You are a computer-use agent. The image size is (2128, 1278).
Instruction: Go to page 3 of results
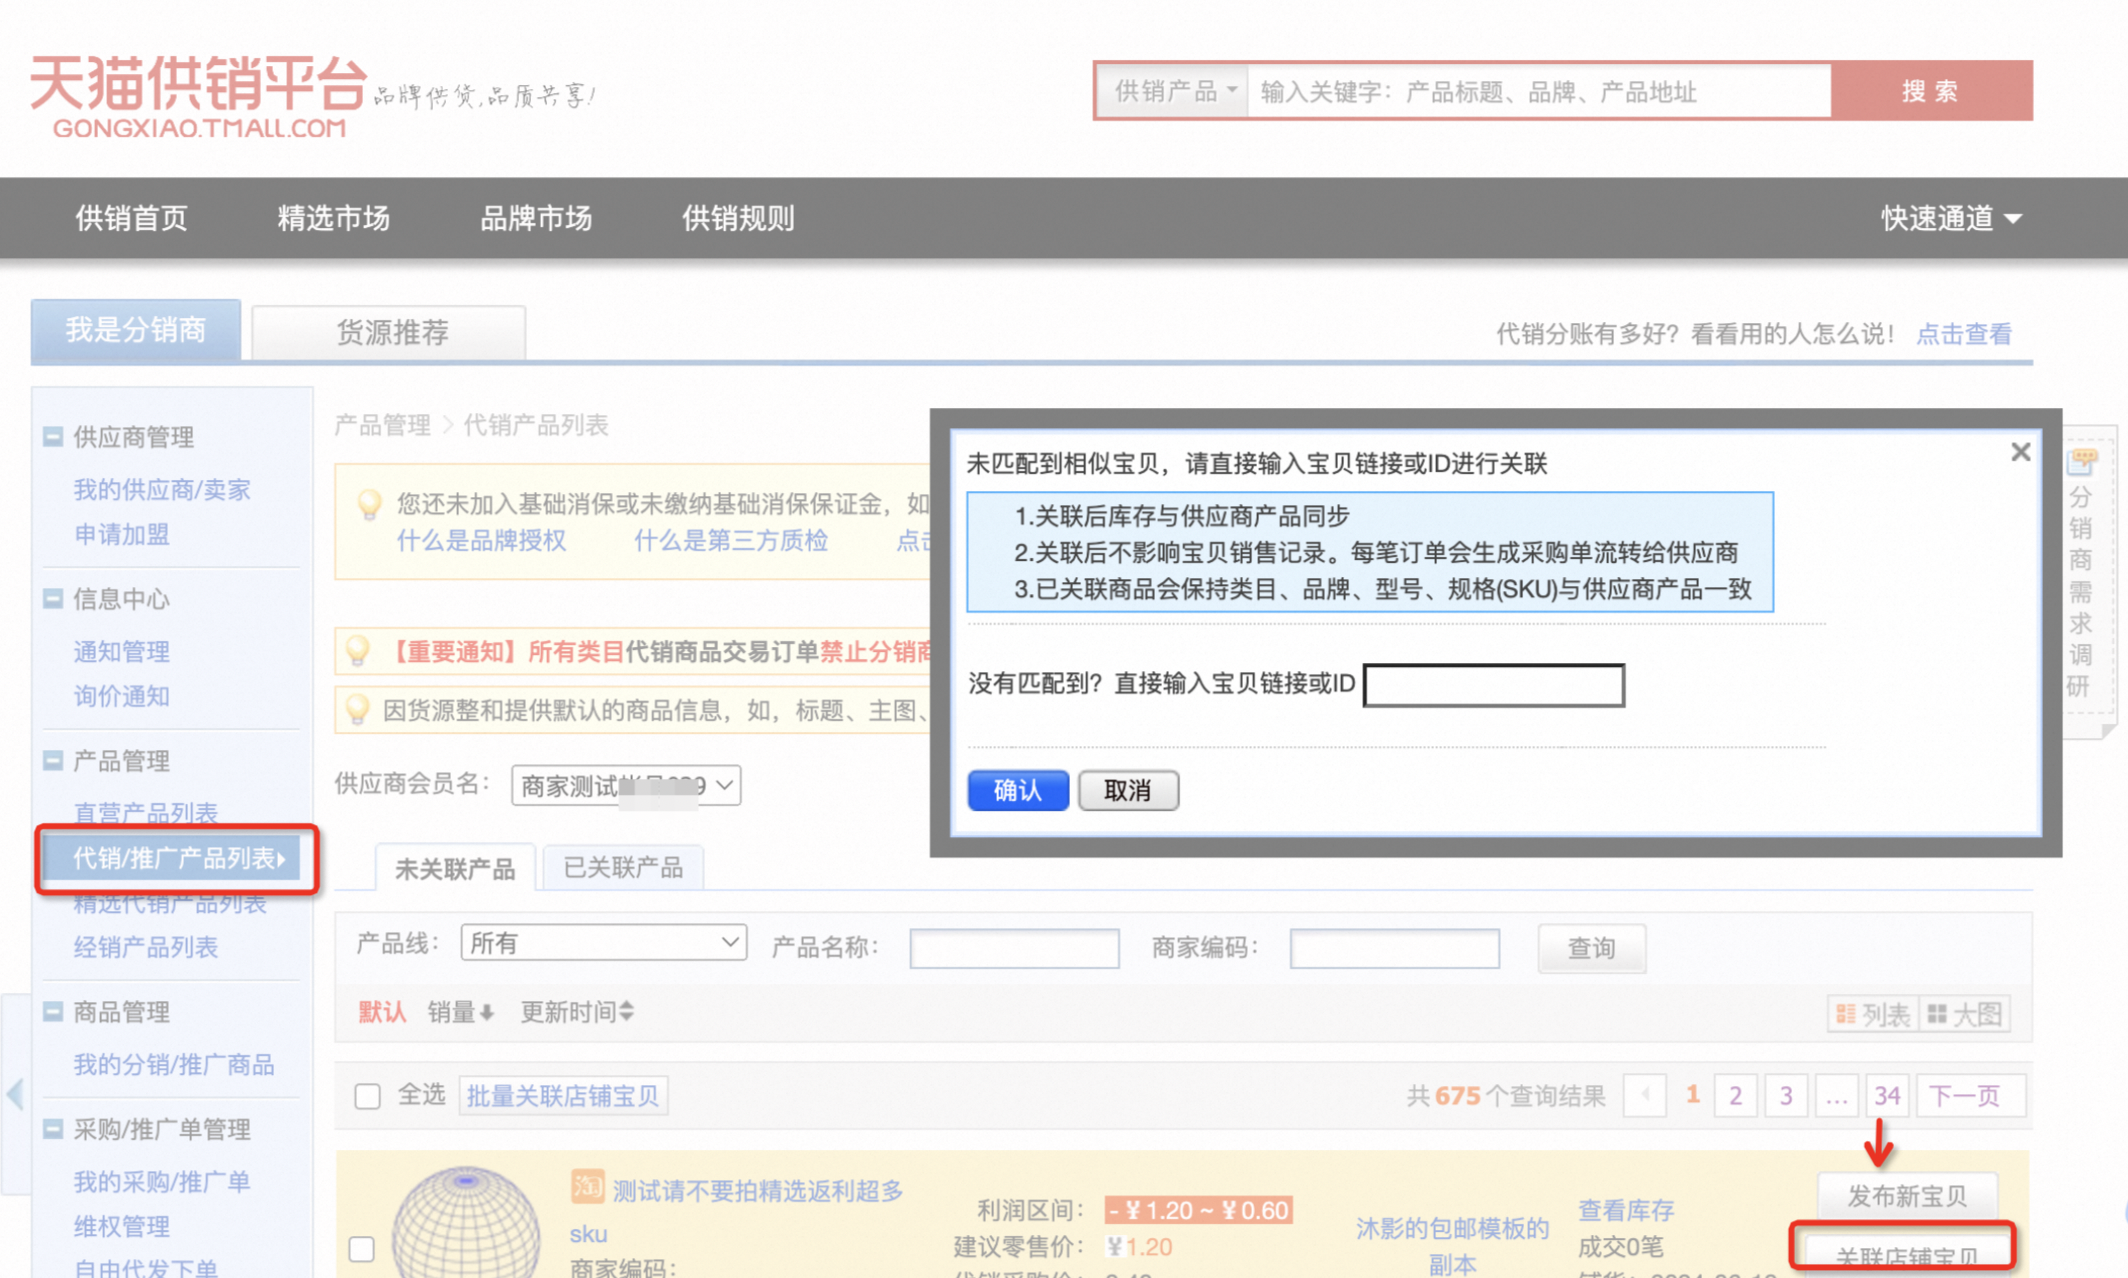pos(1786,1096)
